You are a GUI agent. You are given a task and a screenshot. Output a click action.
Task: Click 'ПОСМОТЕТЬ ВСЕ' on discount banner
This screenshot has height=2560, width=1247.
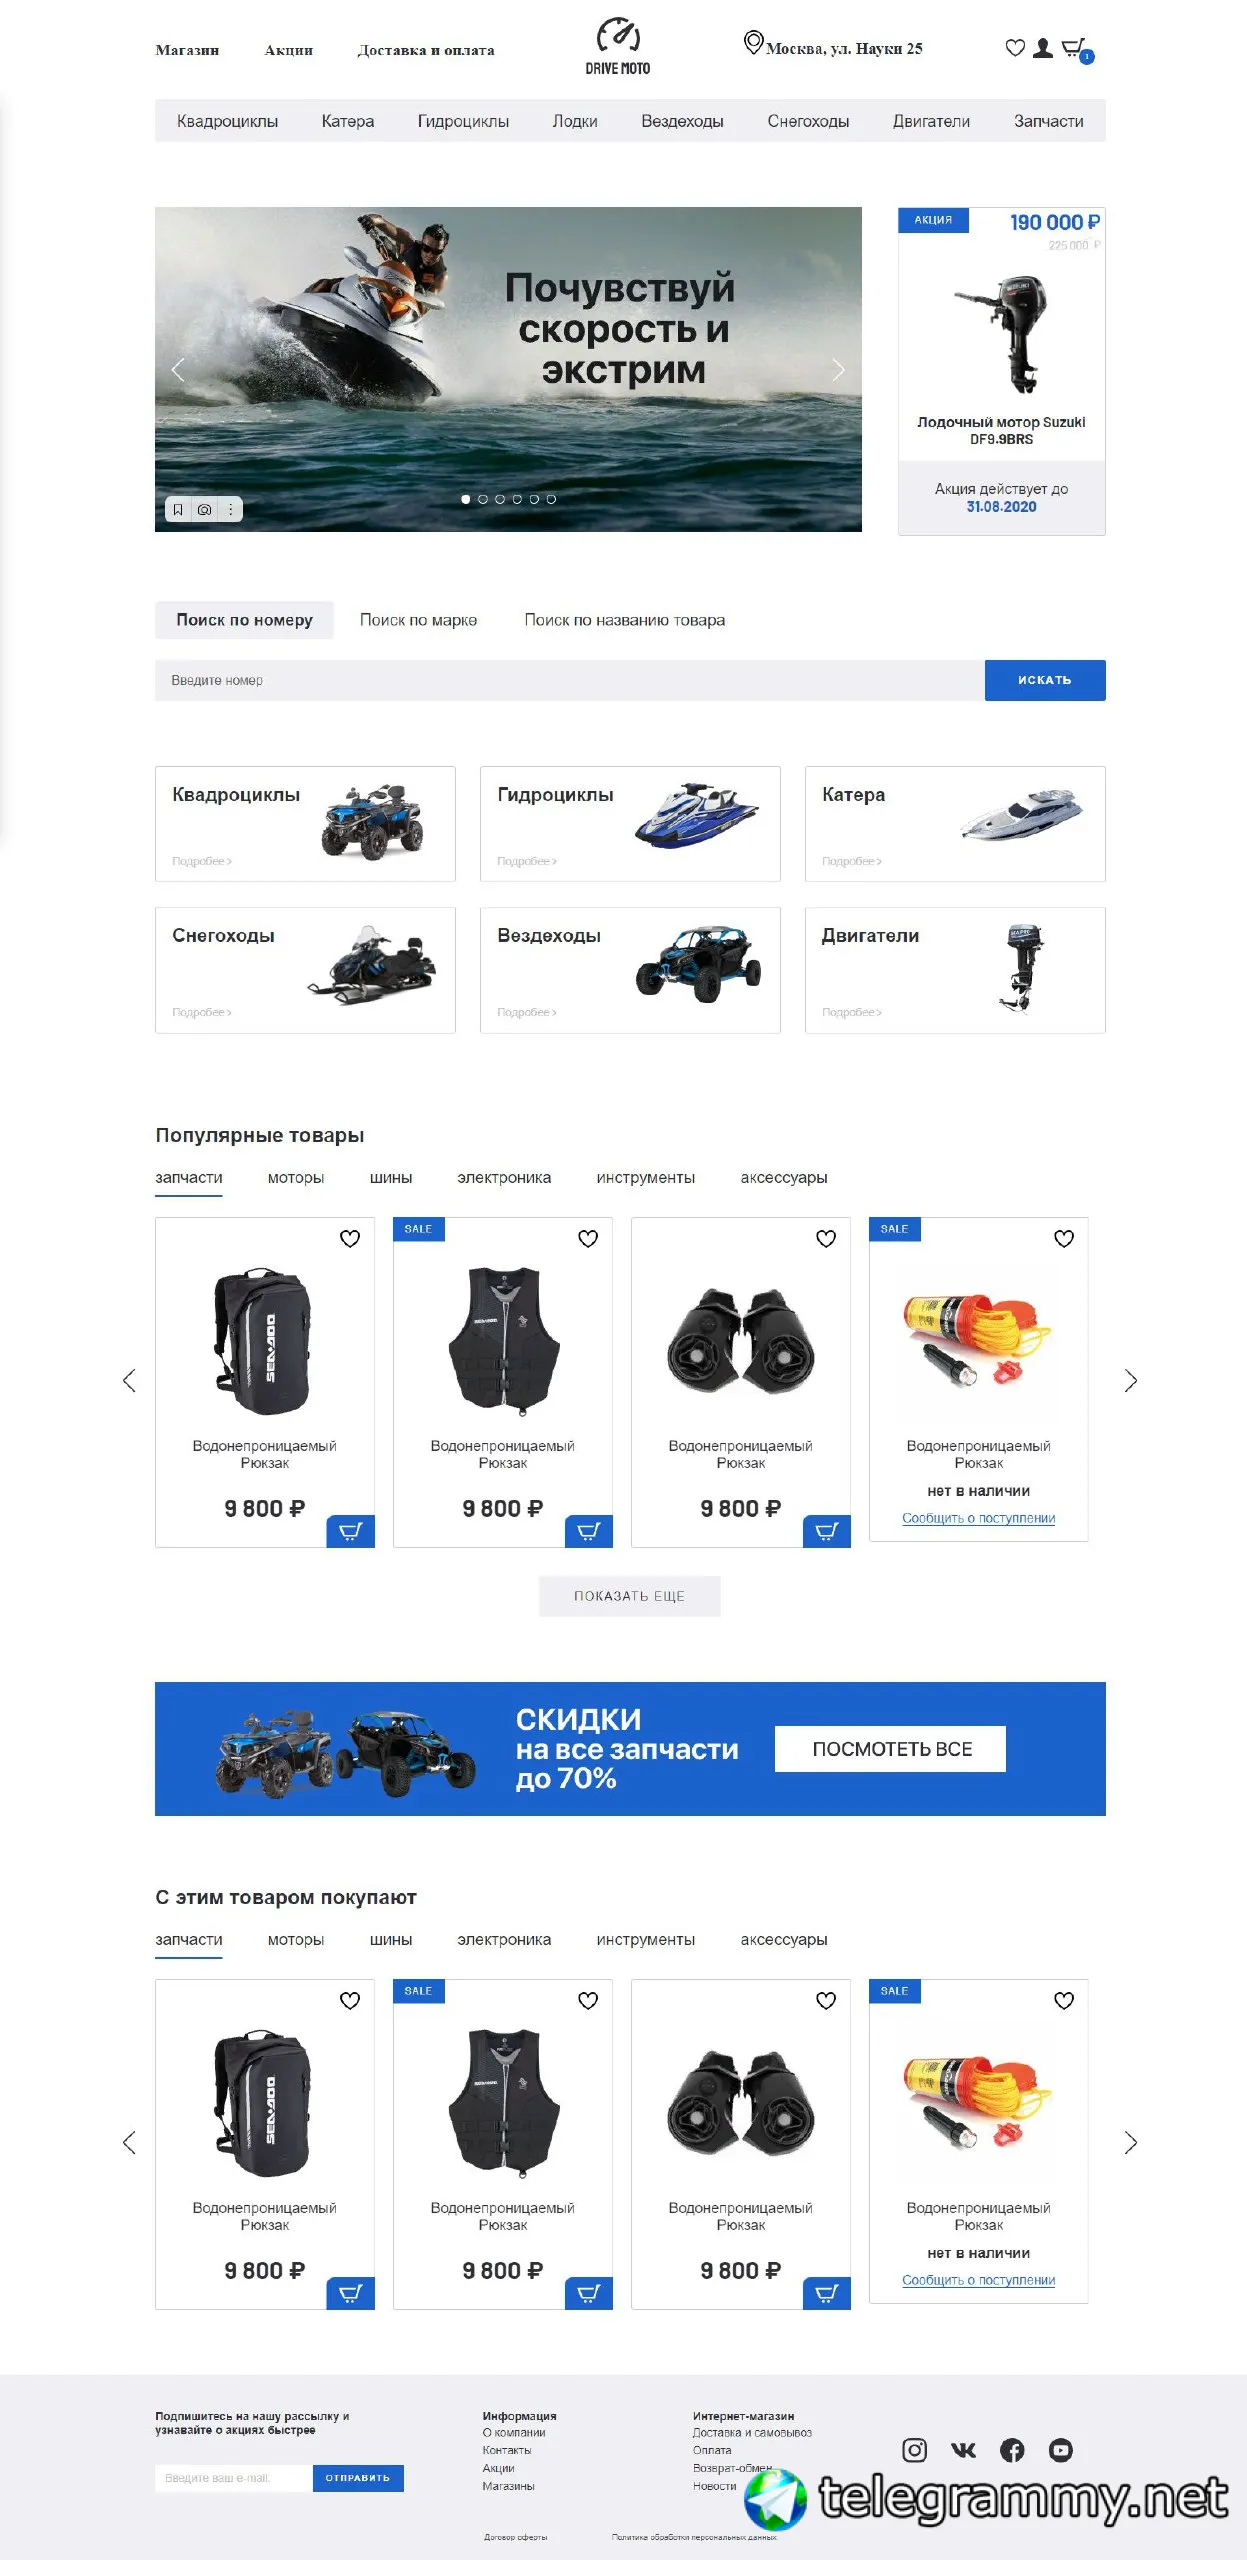[x=890, y=1749]
